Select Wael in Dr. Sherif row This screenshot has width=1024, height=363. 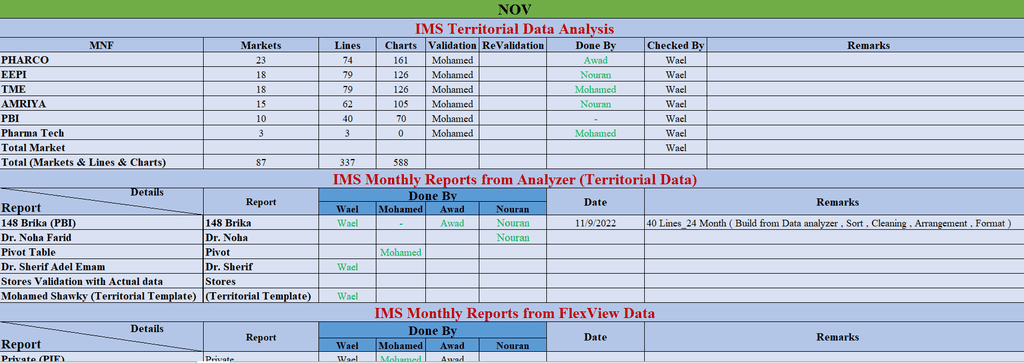coord(347,266)
